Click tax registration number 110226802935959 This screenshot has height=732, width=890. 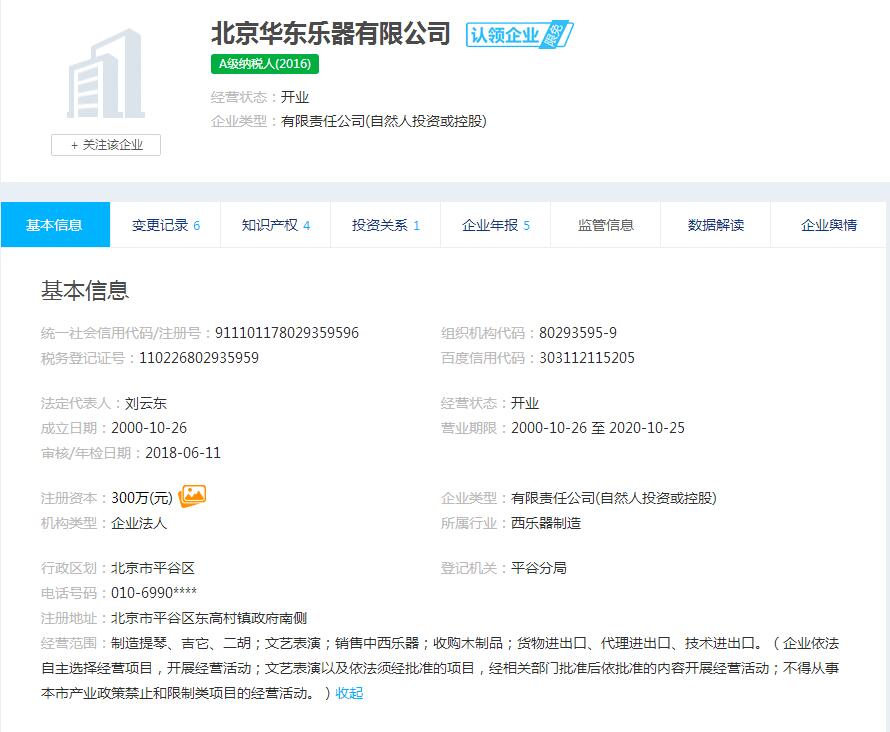[x=199, y=358]
